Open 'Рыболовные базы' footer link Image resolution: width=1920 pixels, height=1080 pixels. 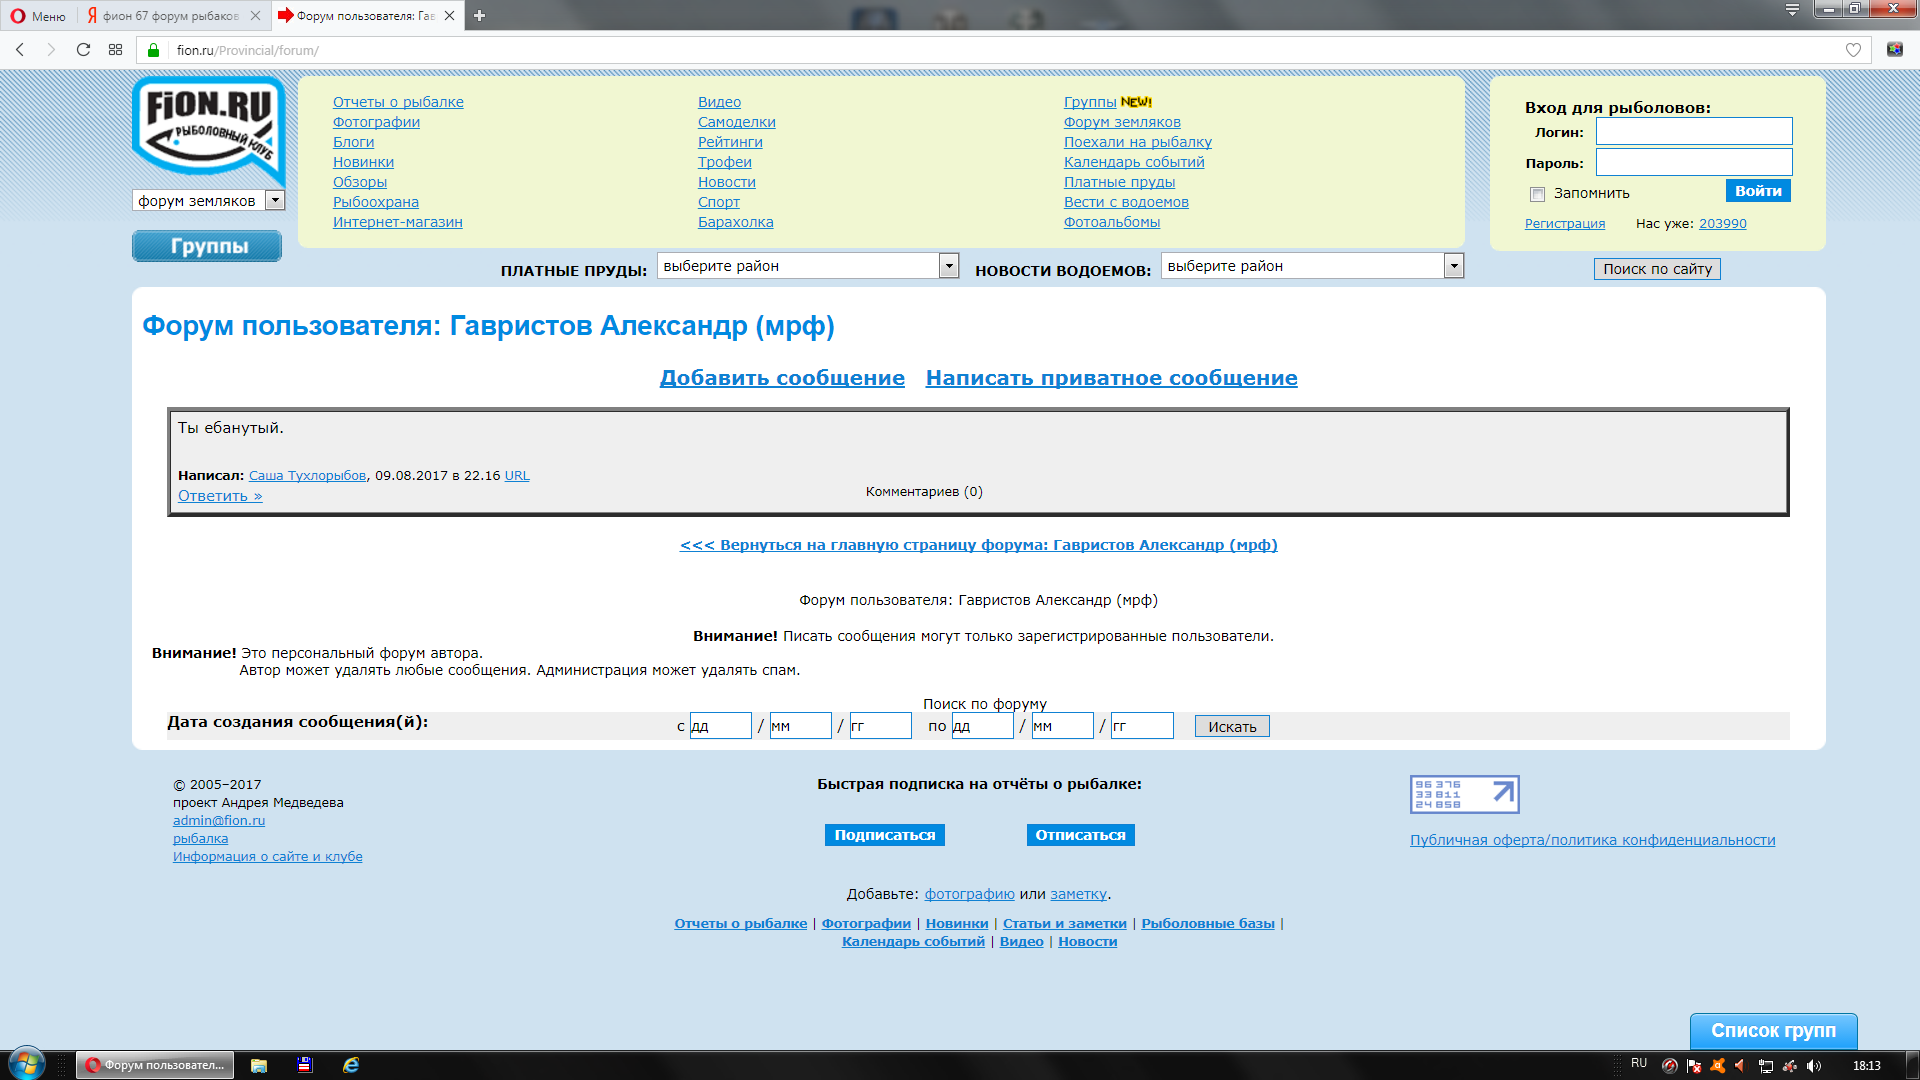click(1208, 924)
